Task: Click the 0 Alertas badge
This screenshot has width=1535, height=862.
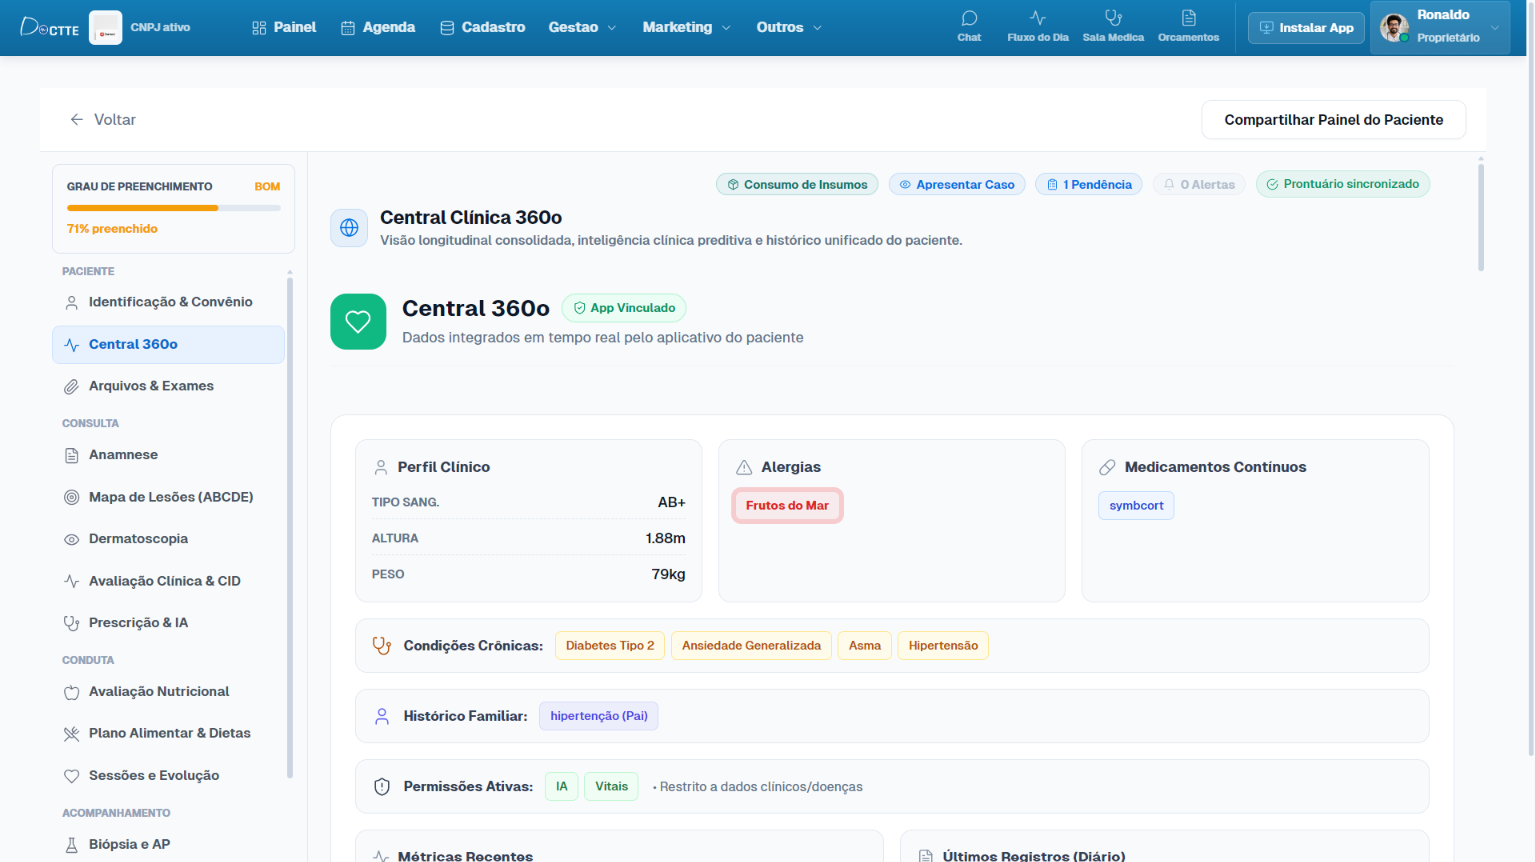Action: [x=1199, y=184]
